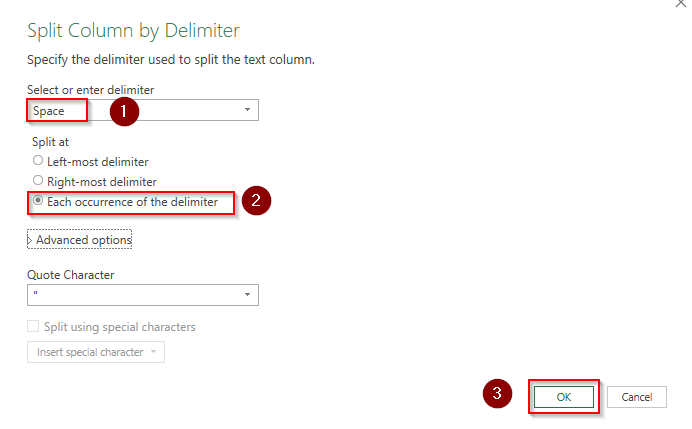Enable Split using special characters checkbox
692x429 pixels.
(x=34, y=326)
